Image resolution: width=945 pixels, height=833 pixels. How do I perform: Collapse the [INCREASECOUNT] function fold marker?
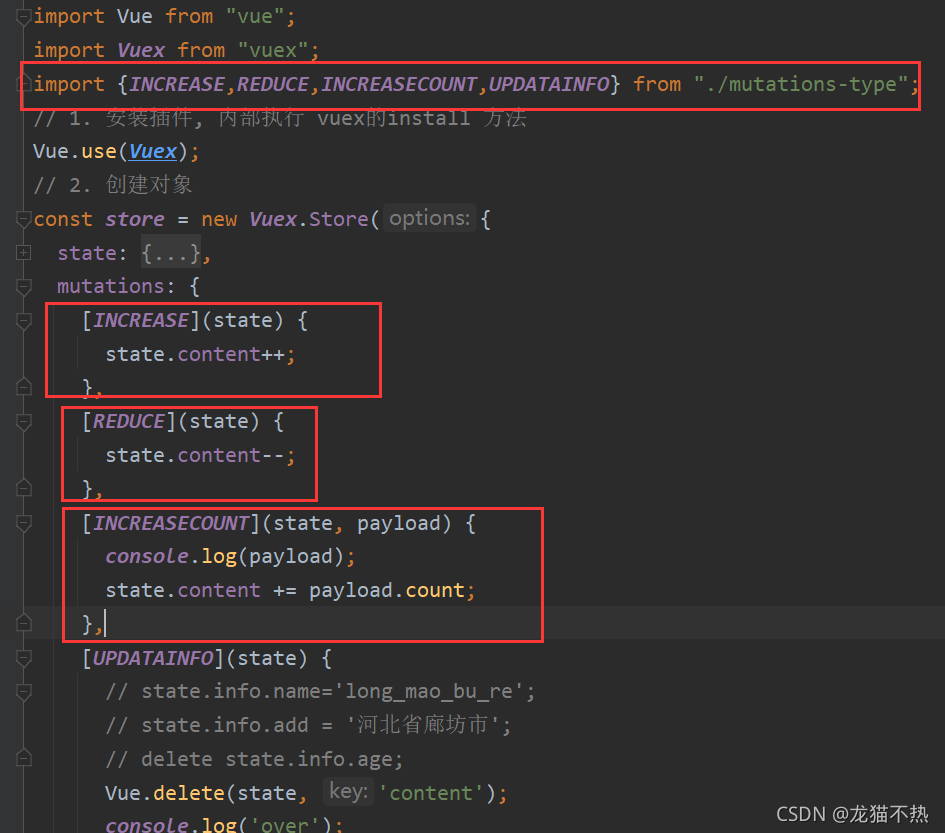pos(24,523)
